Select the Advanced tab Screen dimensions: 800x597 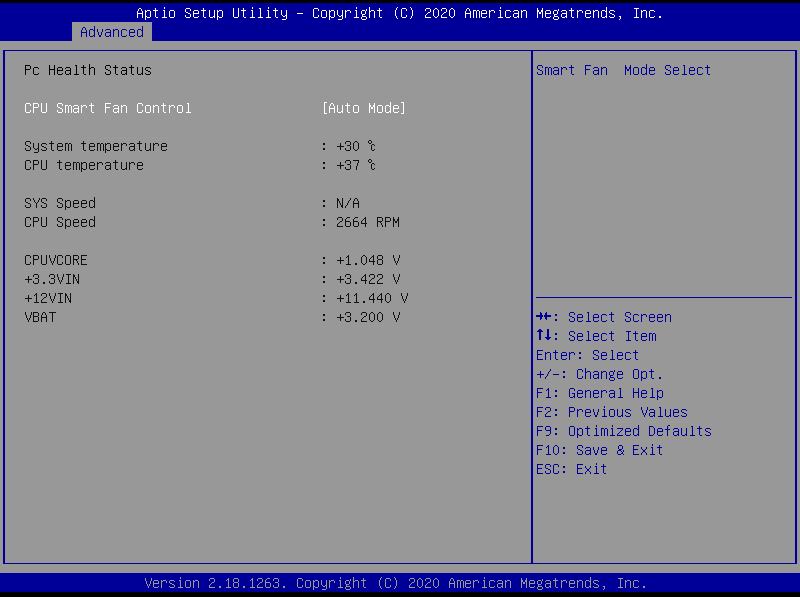[x=111, y=32]
